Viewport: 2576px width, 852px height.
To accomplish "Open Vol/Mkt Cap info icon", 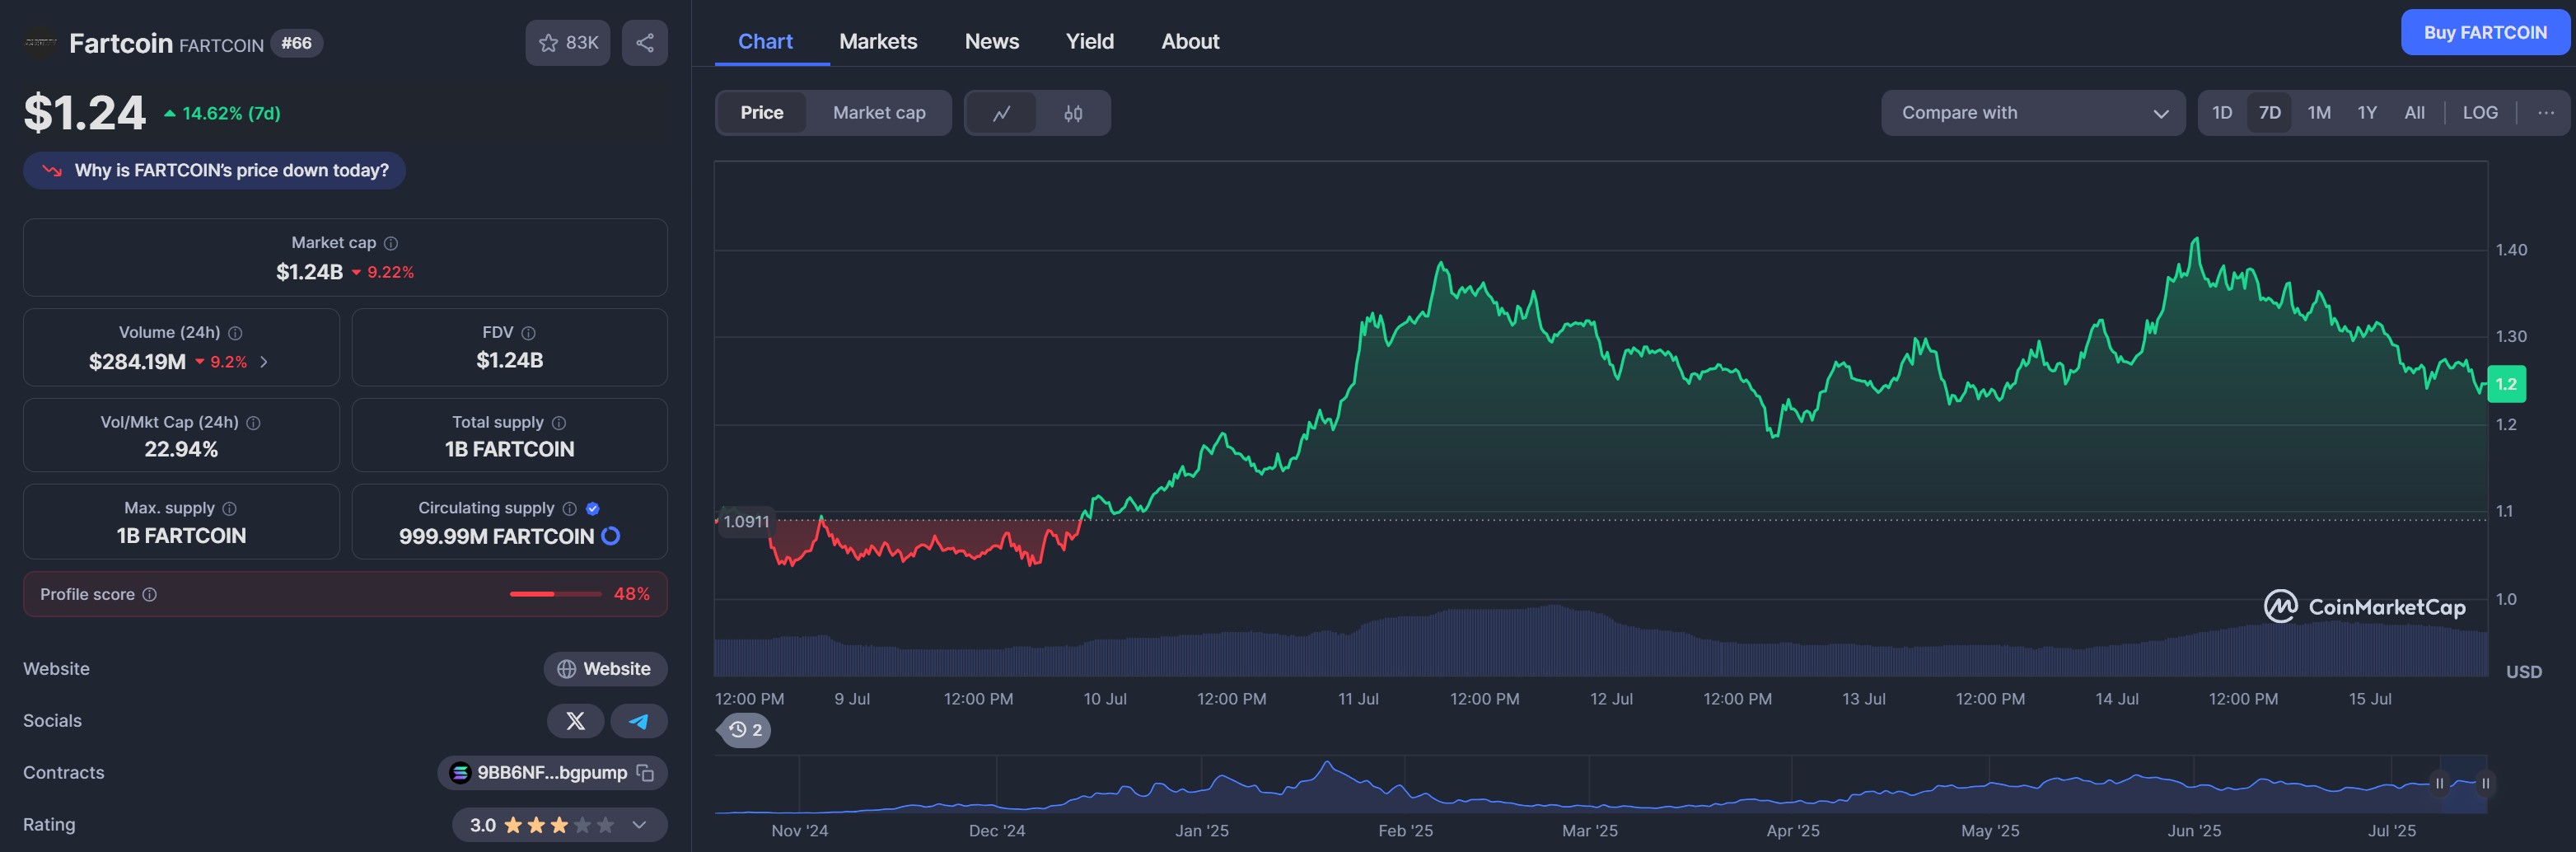I will pos(253,423).
